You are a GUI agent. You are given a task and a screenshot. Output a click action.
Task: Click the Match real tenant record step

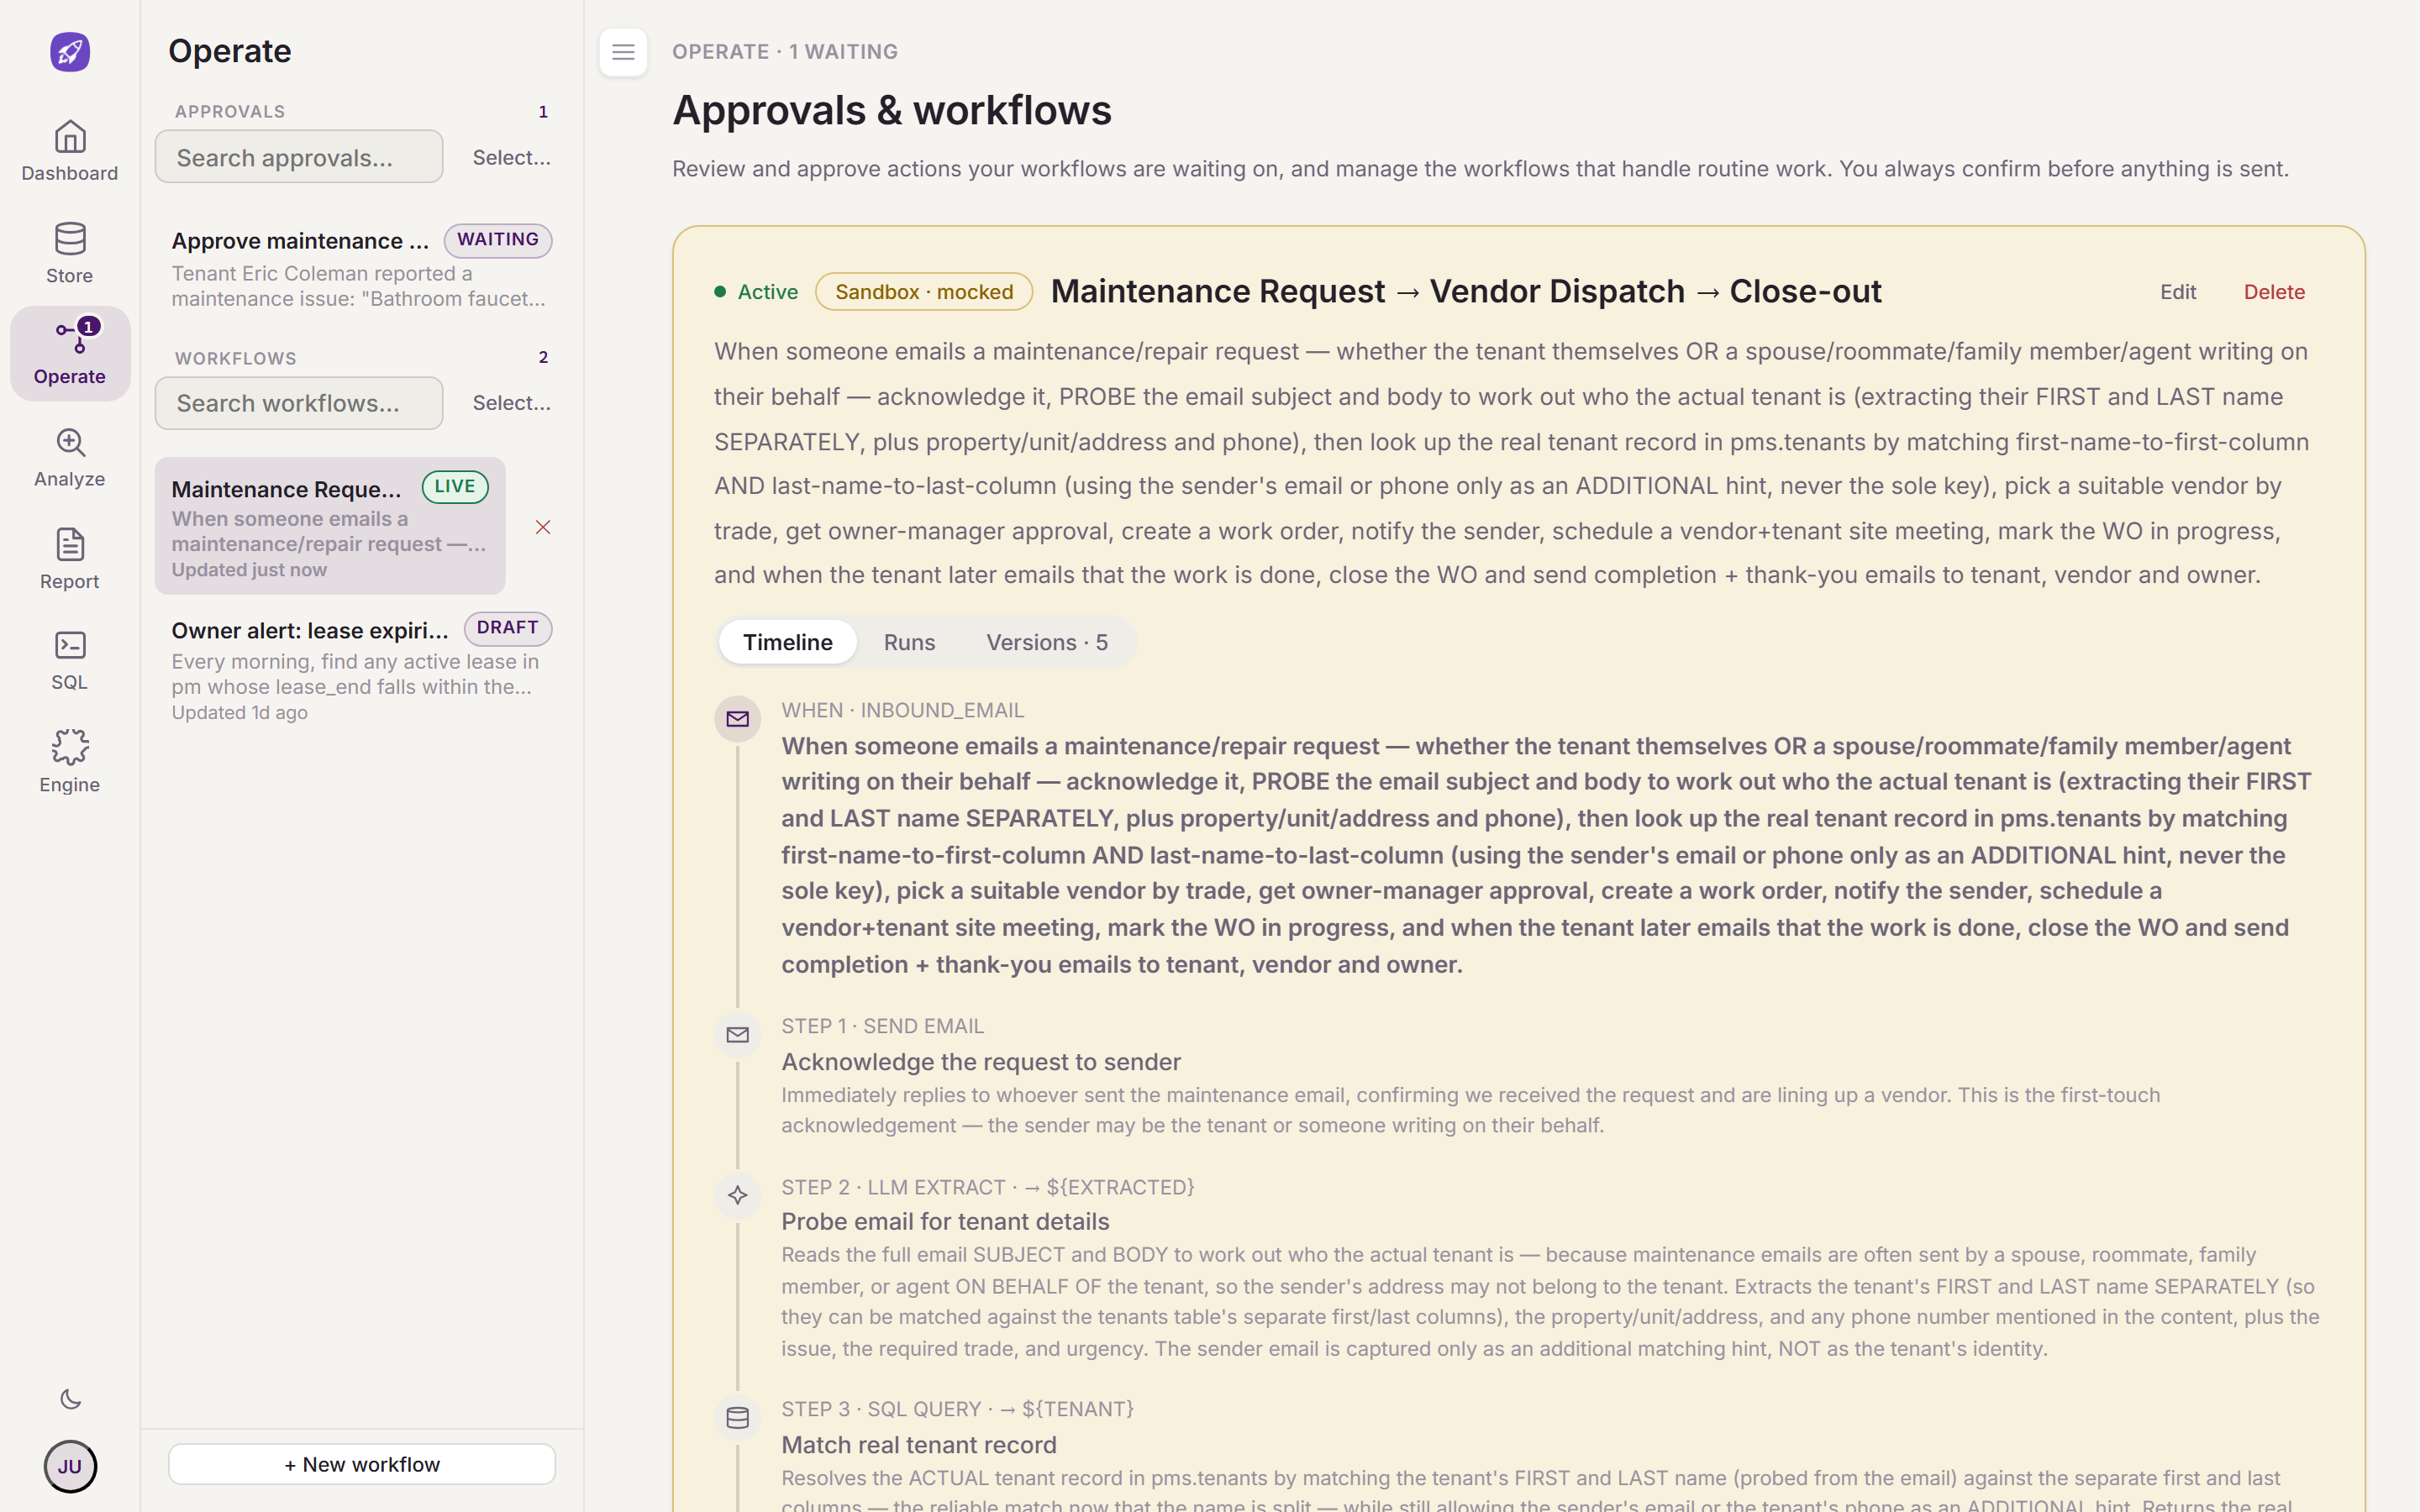coord(919,1445)
